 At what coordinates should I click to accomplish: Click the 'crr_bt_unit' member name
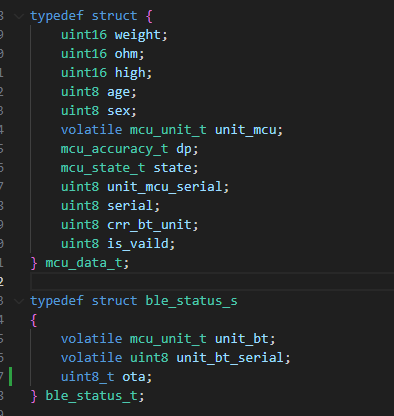coord(149,225)
